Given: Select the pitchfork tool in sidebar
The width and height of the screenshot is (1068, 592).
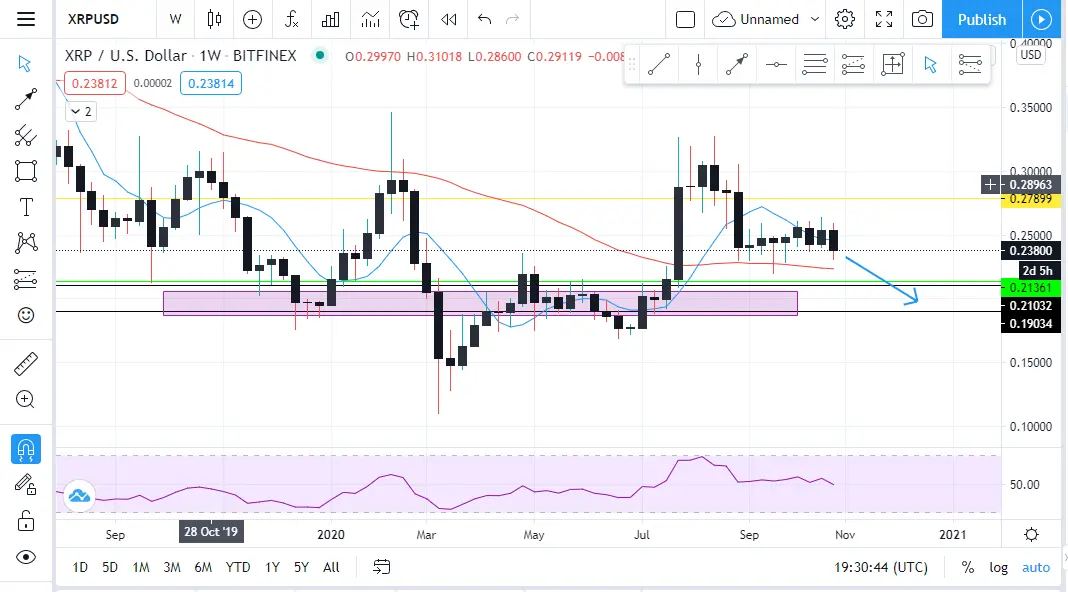Looking at the screenshot, I should coord(25,136).
